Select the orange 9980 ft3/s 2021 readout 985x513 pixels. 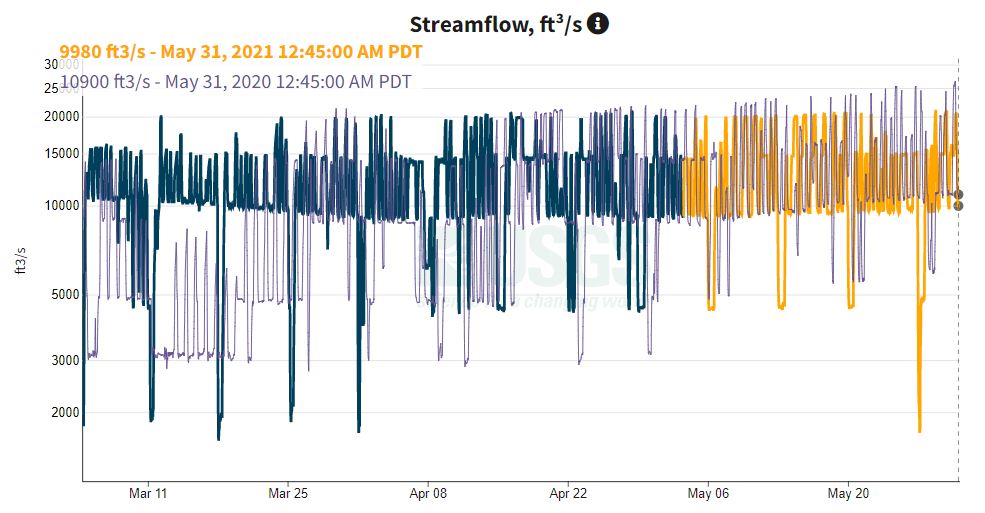(x=241, y=52)
